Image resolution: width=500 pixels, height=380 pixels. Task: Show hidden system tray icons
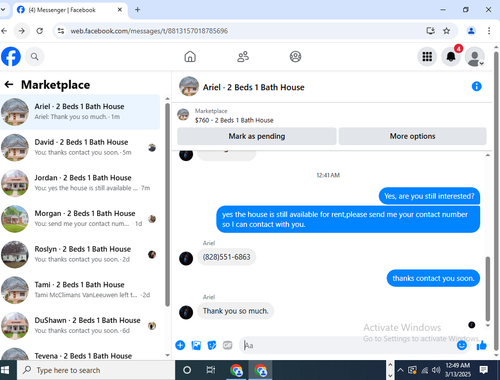401,370
